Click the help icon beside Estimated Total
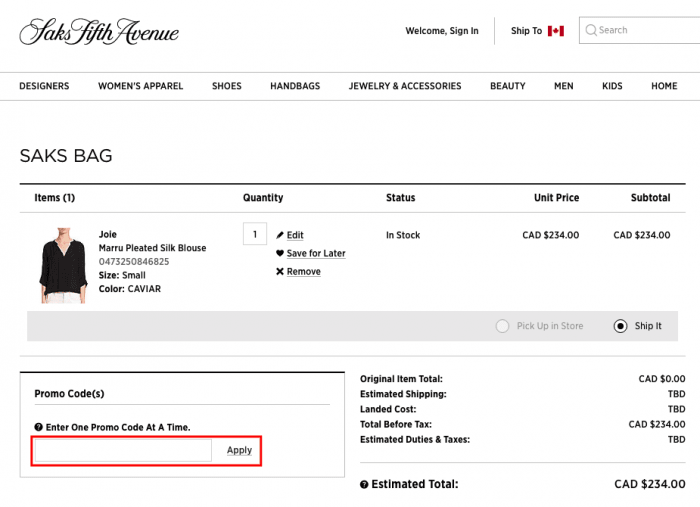Screen dimensions: 700x507 364,485
